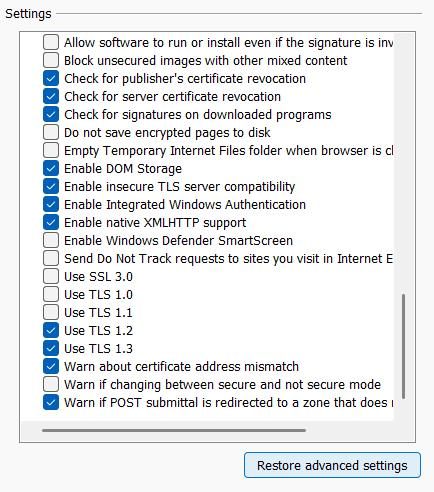Turn off insecure TLS server compatibility
The width and height of the screenshot is (434, 492).
tap(51, 186)
